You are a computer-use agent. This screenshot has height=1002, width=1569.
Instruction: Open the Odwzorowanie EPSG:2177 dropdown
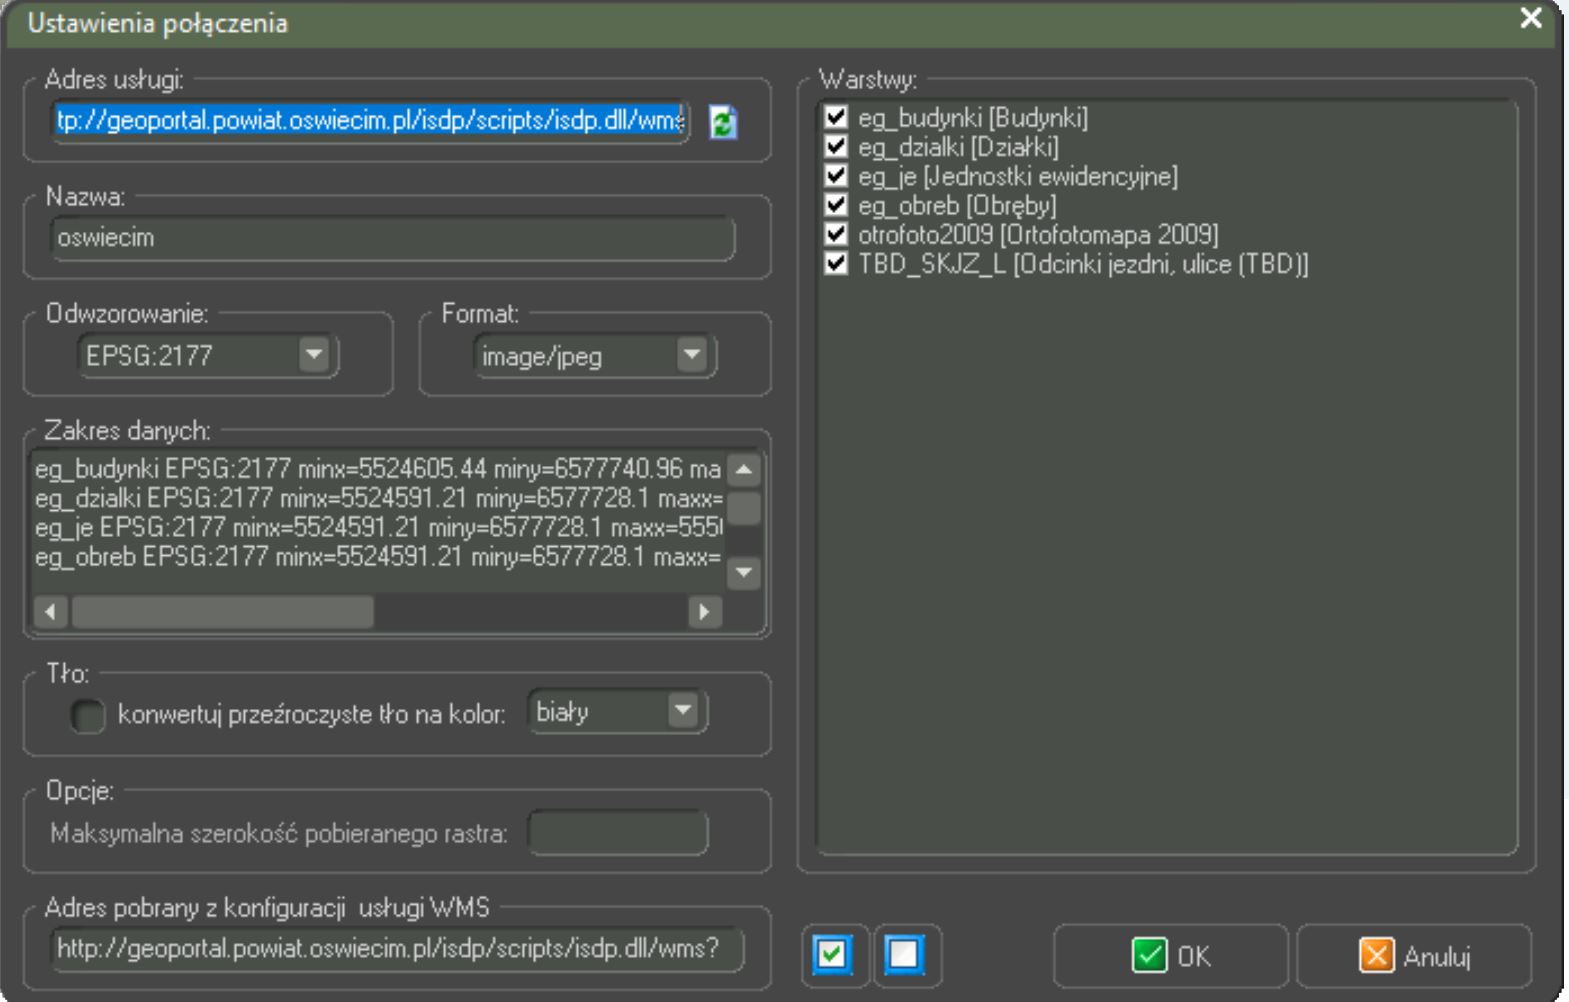tap(314, 355)
